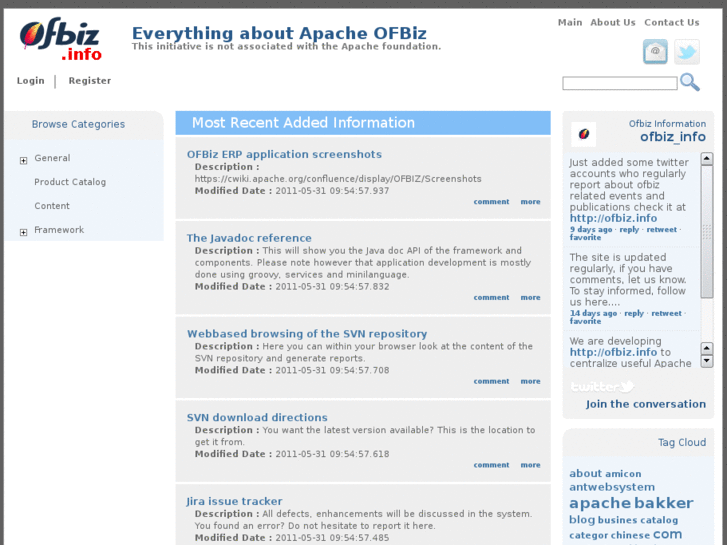This screenshot has width=727, height=545.
Task: Click the tweet widget scrollbar thumb
Action: (707, 232)
